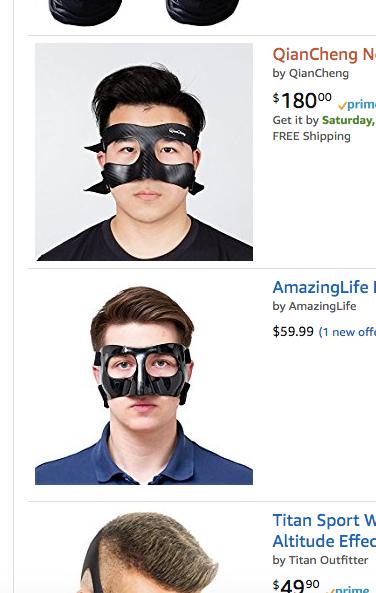Click the 'Altitude Effec' title line
Screen dimensions: 376x593
coord(324,541)
